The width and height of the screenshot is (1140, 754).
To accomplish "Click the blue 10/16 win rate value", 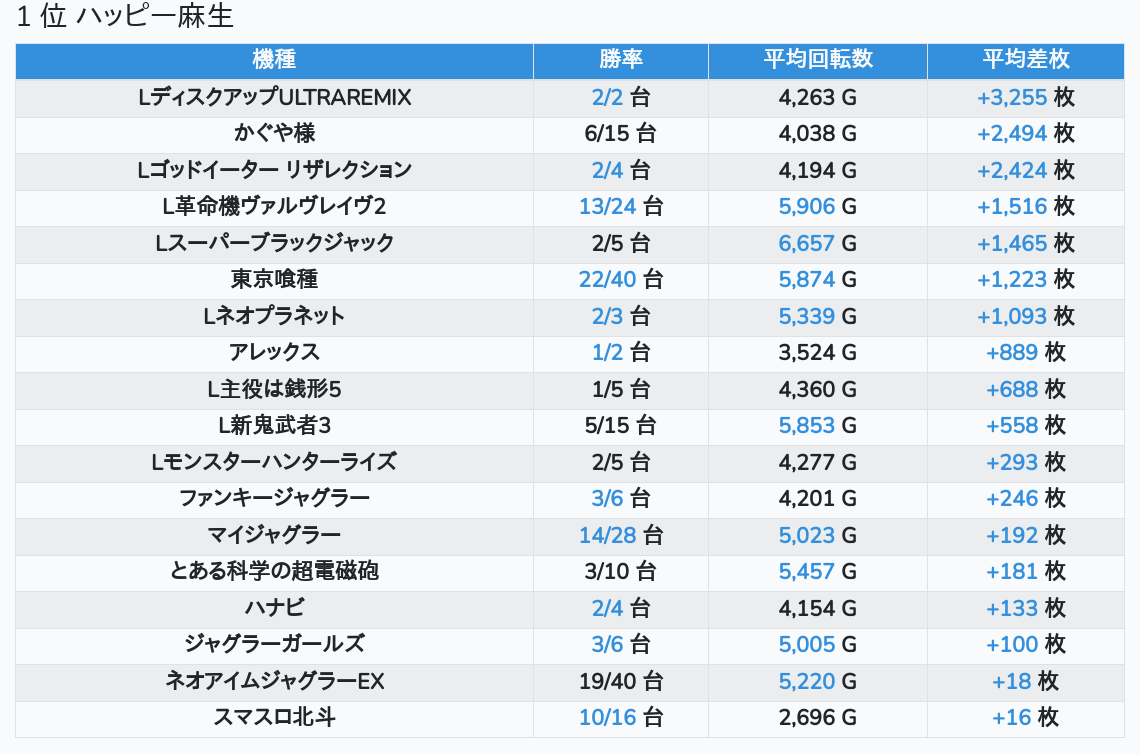I will click(x=608, y=717).
